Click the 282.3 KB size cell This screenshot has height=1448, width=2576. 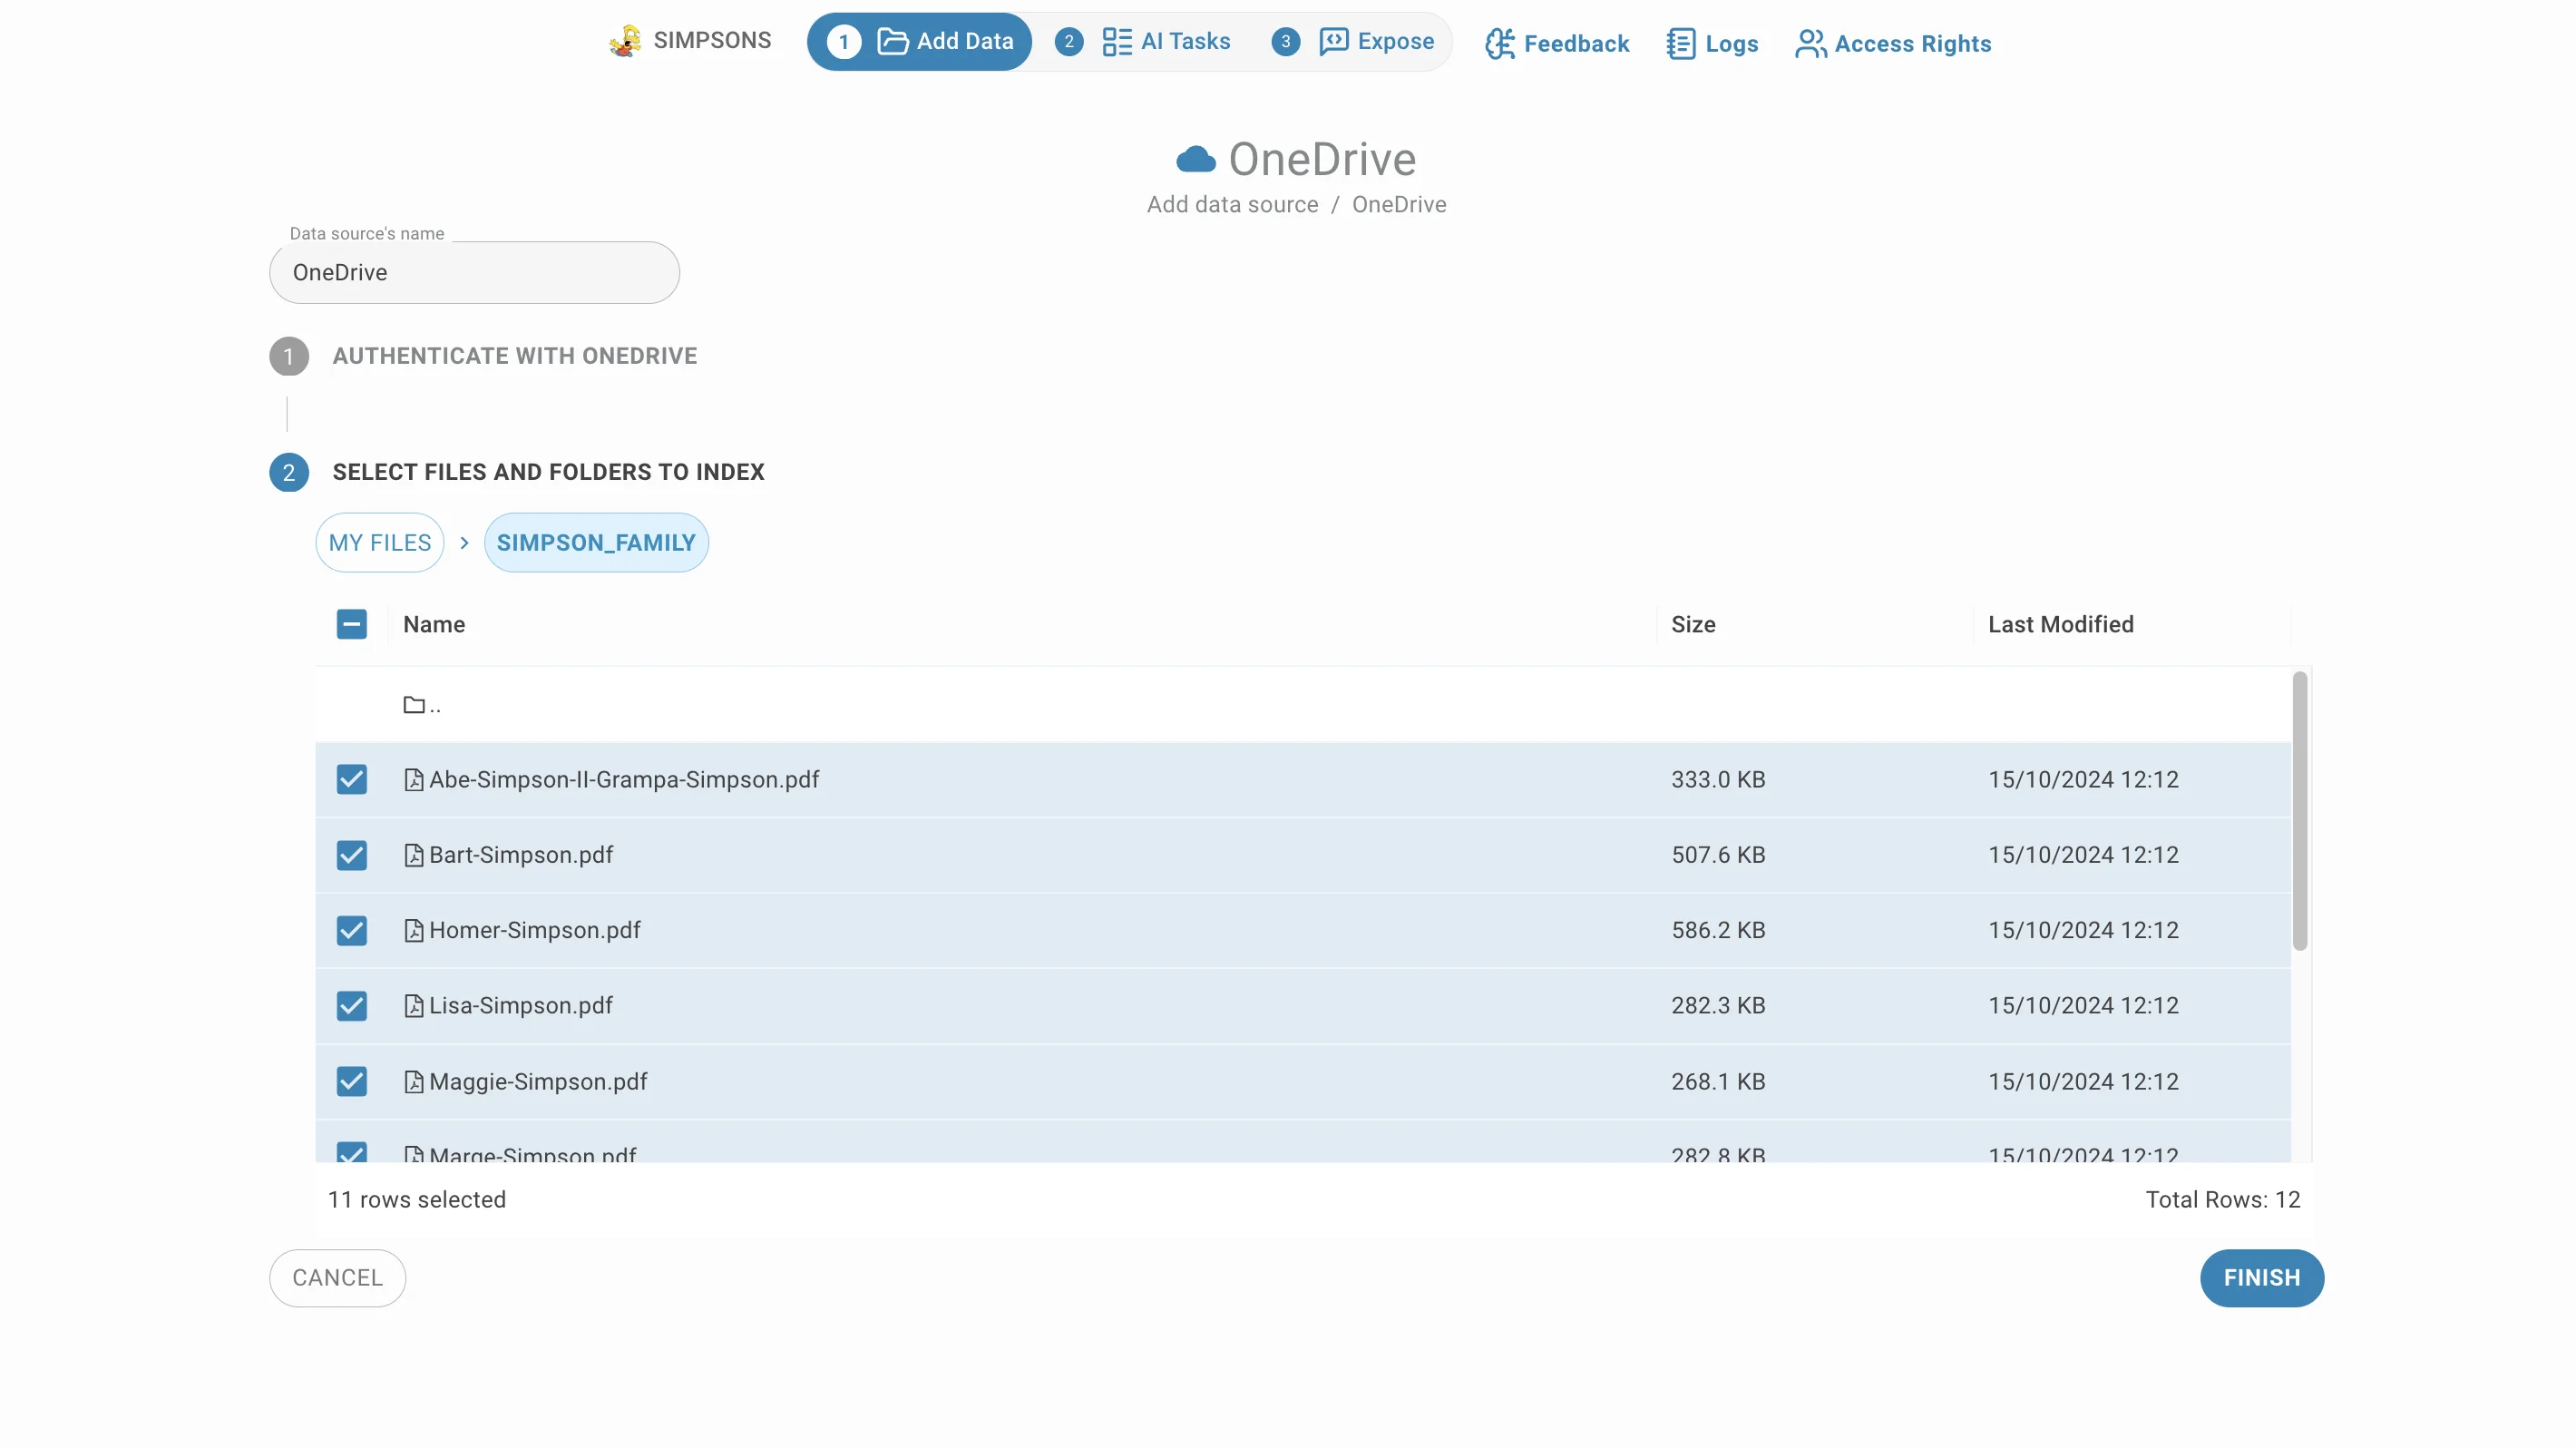(x=1718, y=1006)
